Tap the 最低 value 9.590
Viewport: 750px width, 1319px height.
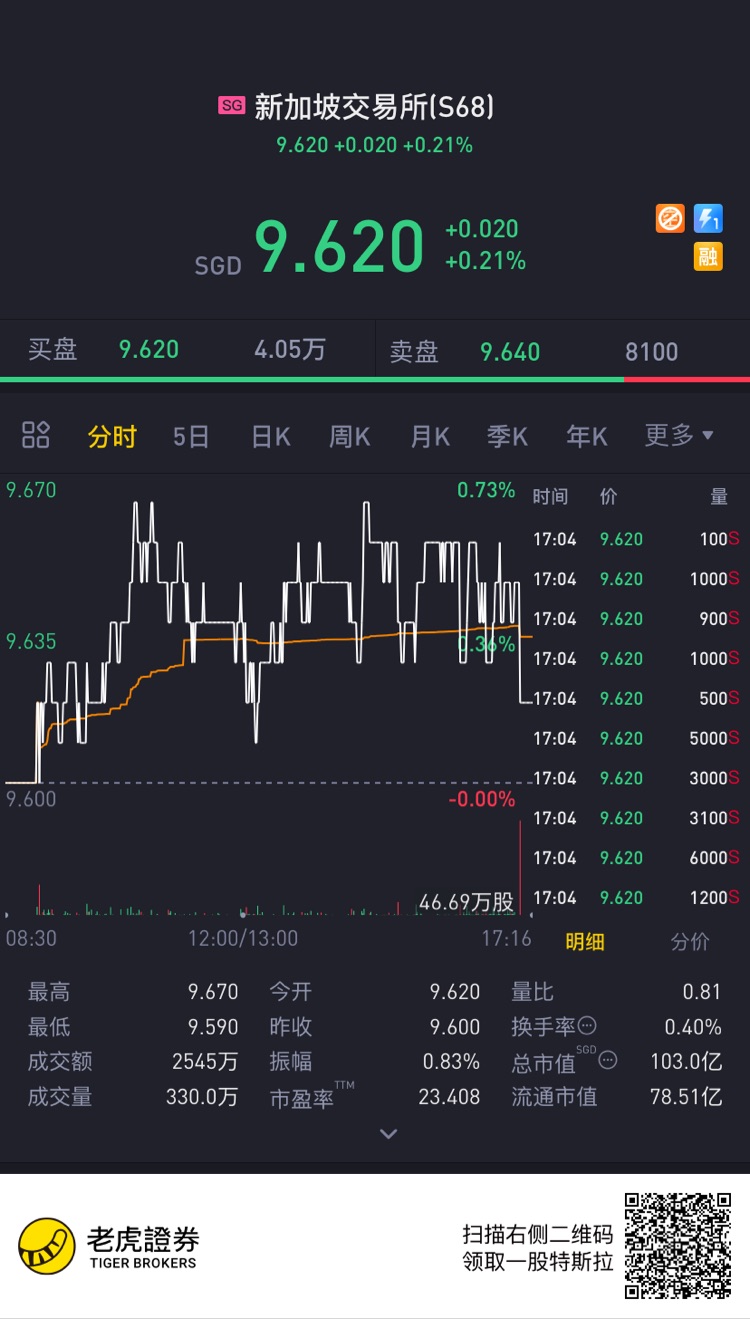click(213, 1027)
